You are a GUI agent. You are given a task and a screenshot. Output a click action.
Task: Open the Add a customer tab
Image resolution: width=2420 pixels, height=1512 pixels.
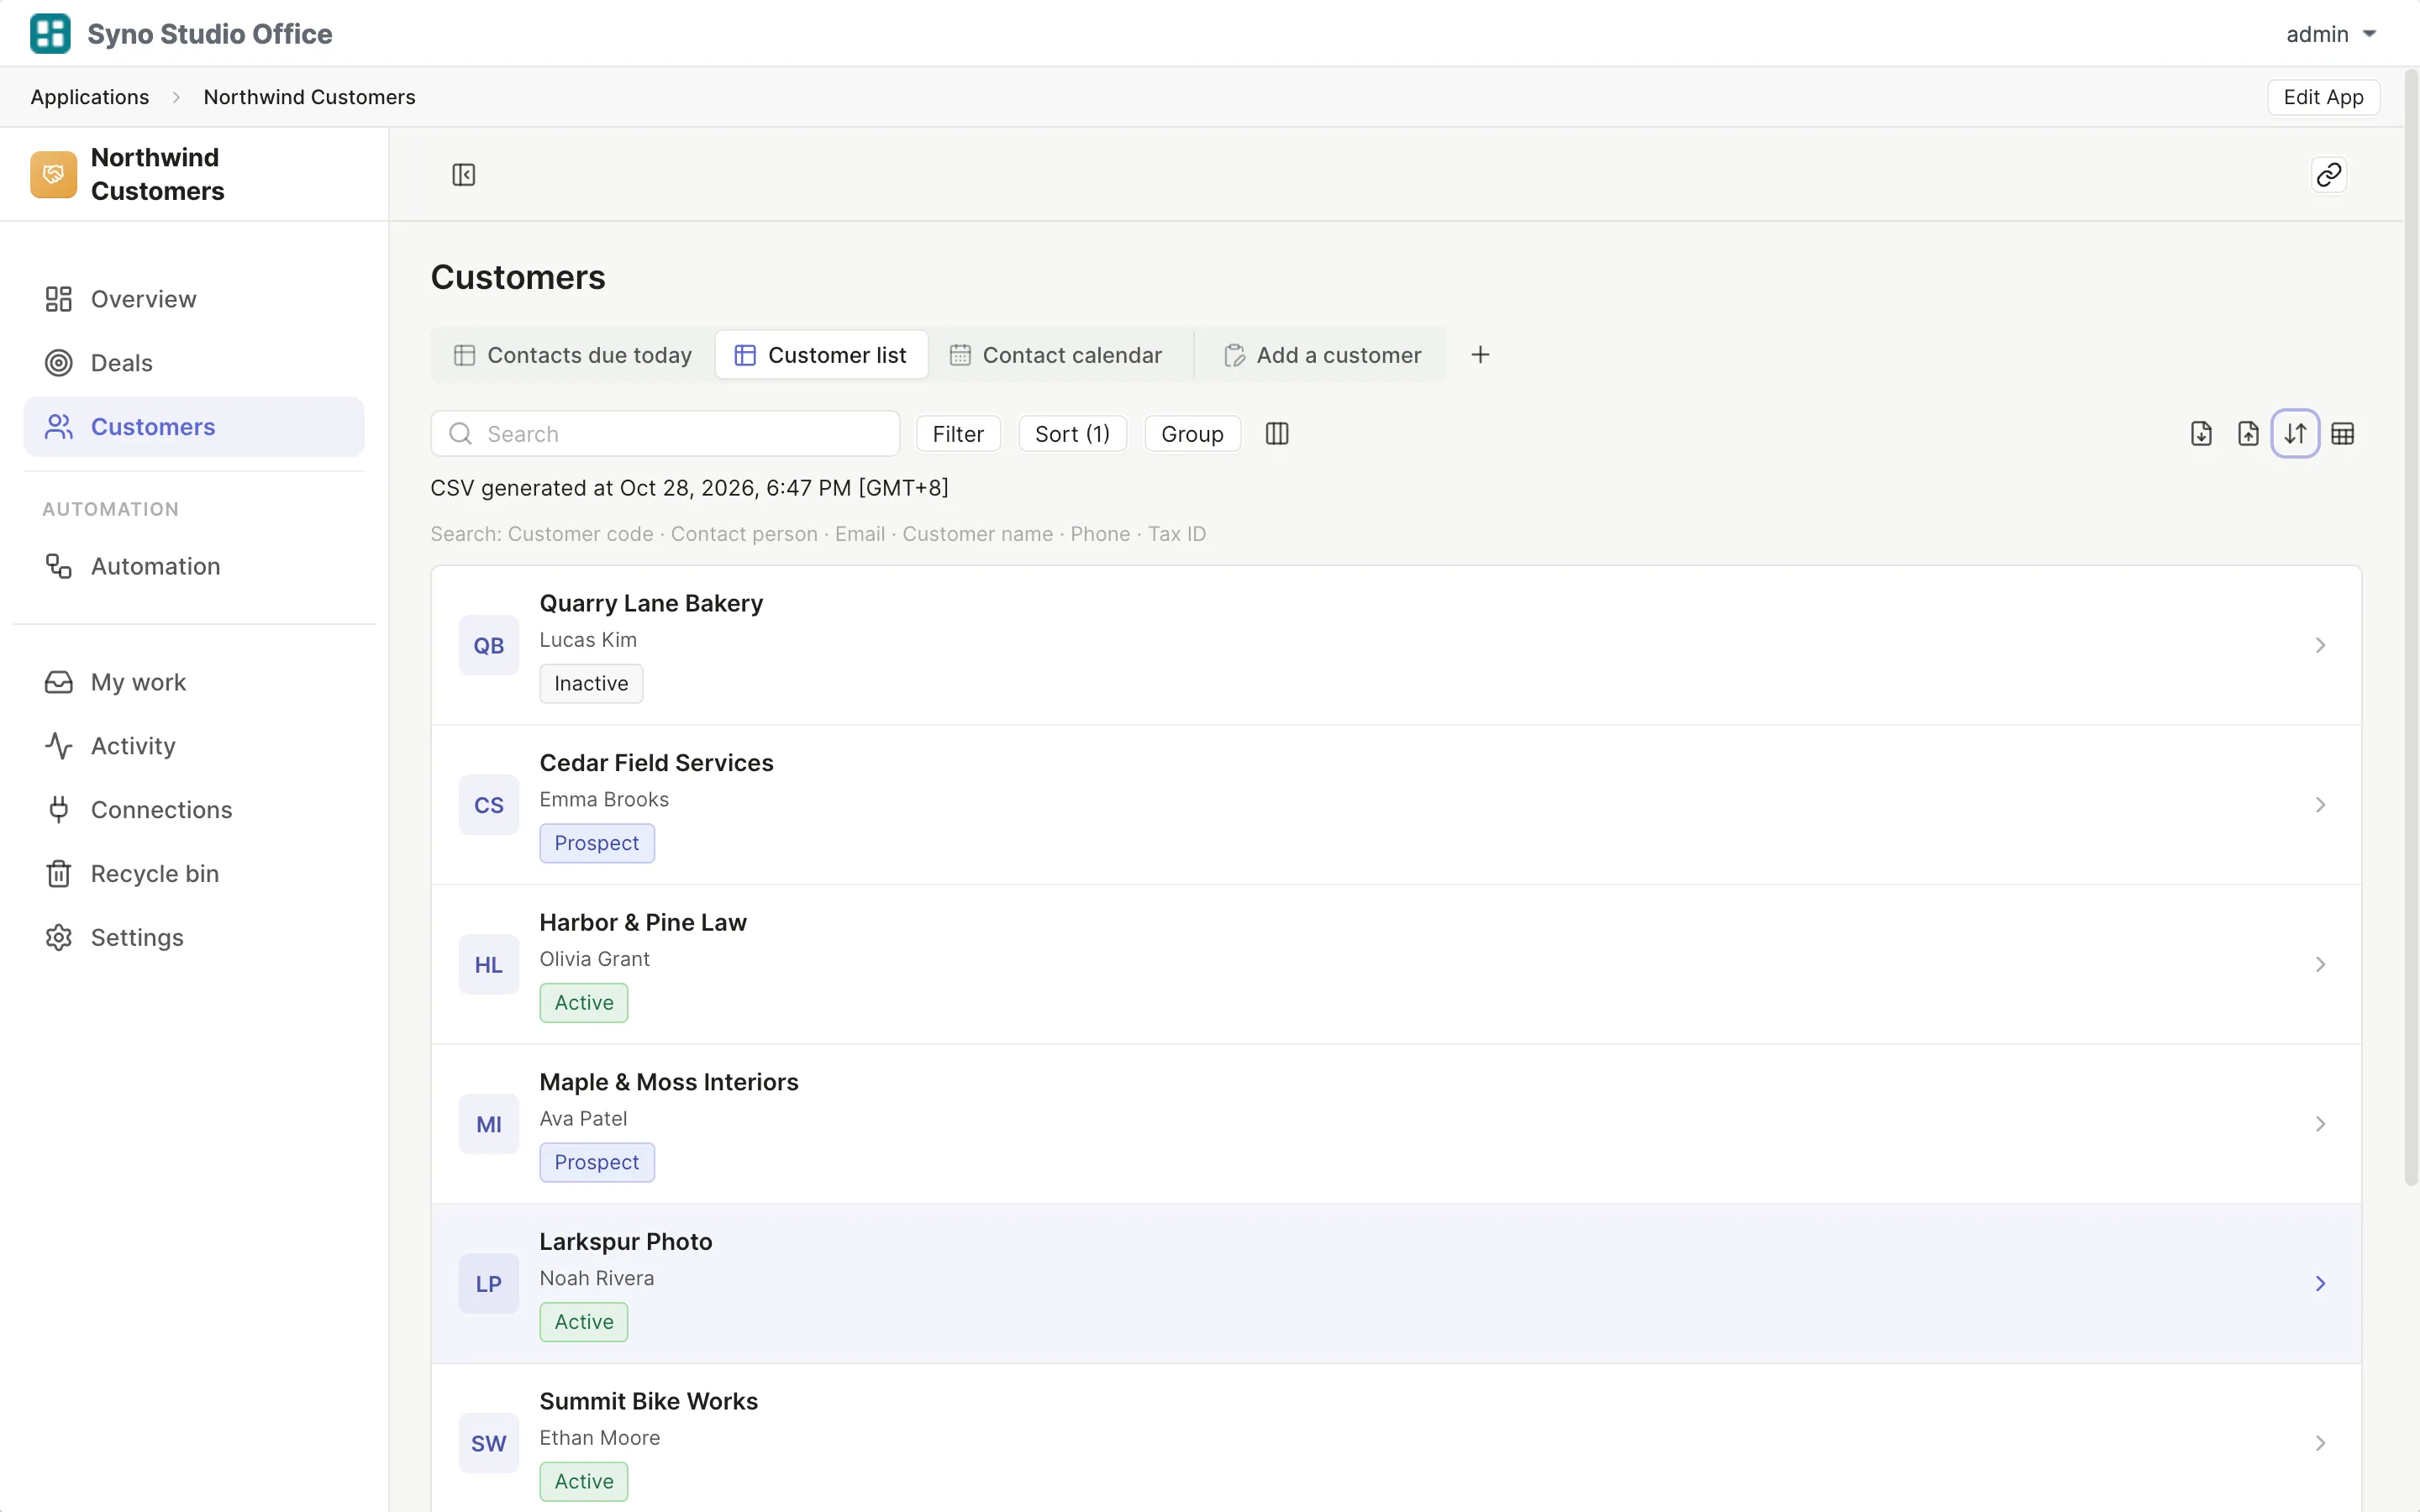1322,355
